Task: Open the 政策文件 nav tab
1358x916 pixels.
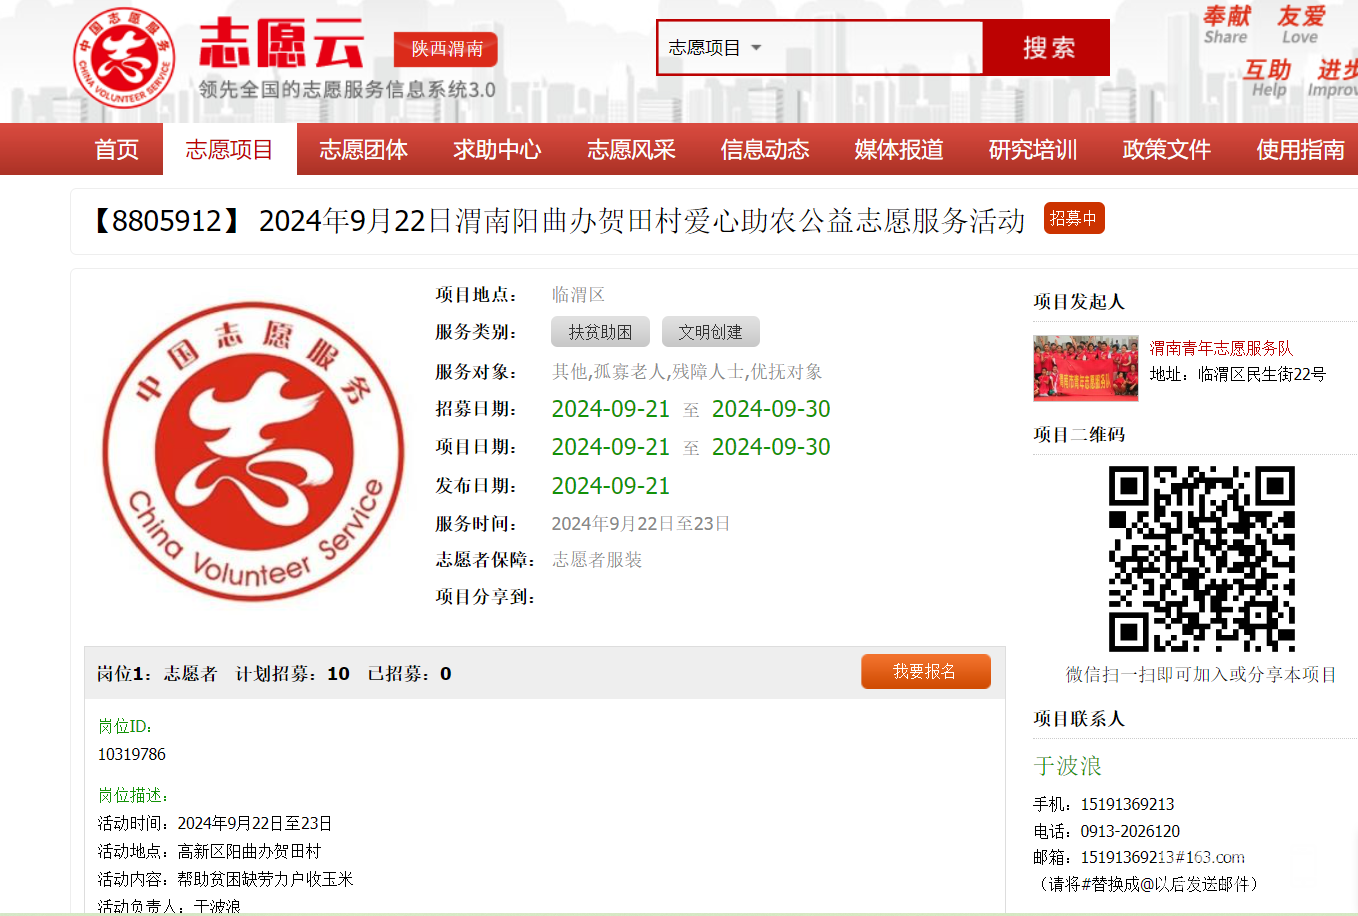Action: 1167,150
